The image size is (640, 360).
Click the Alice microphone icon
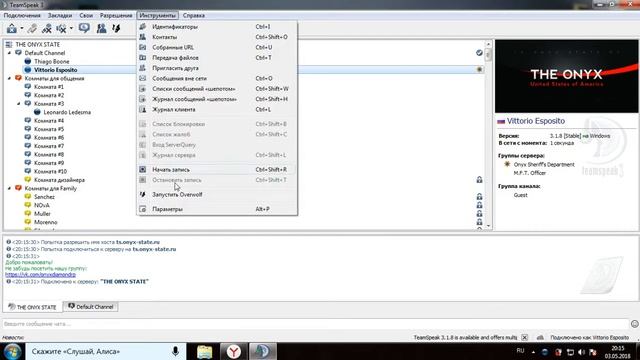tap(175, 351)
